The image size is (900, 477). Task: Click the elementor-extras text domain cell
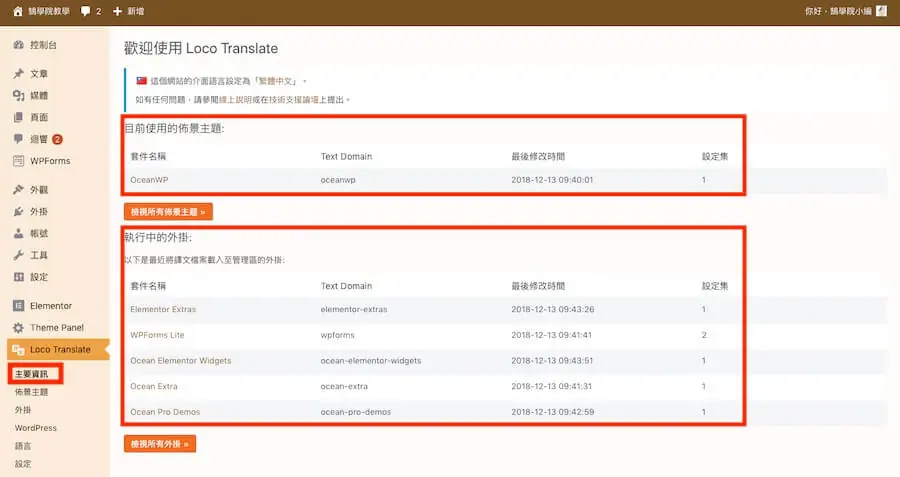click(x=354, y=309)
